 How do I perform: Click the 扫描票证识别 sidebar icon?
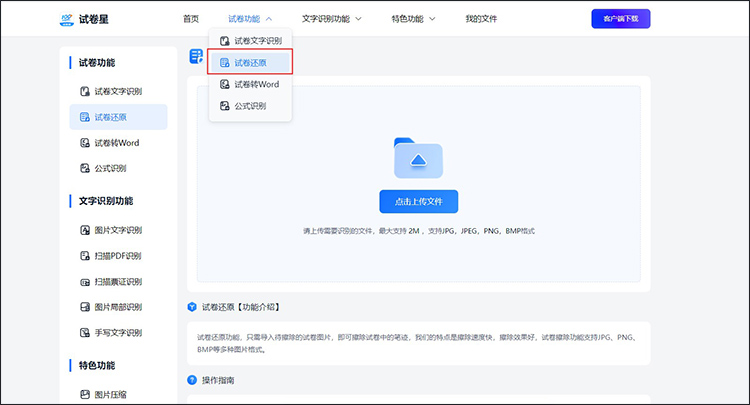(x=85, y=282)
